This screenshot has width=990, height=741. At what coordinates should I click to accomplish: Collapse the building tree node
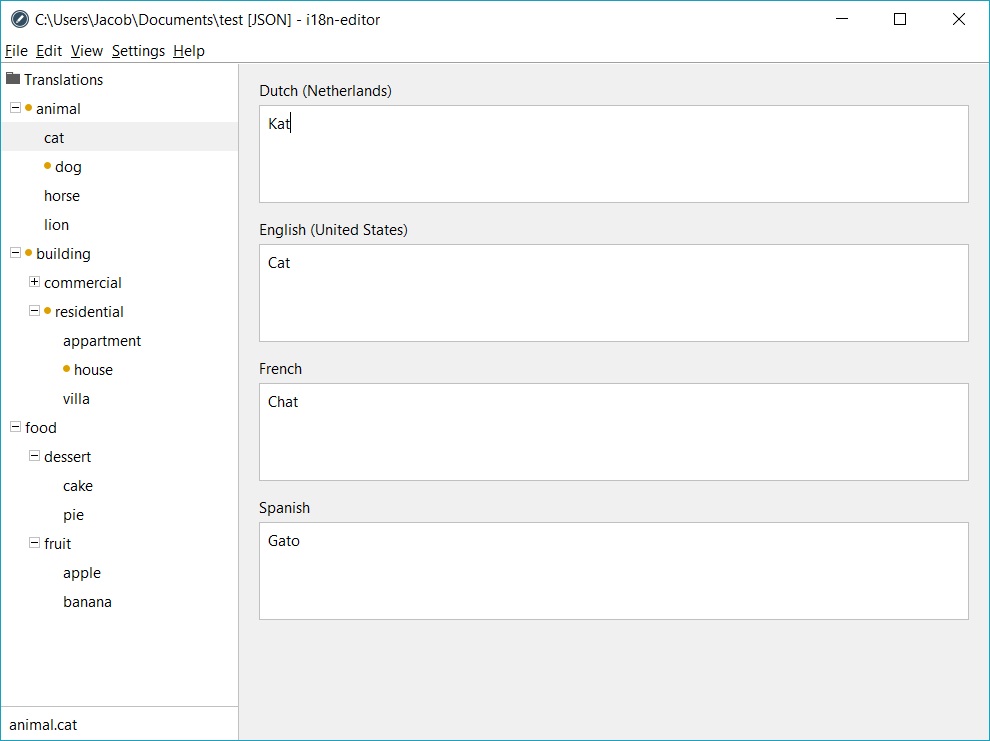coord(16,253)
